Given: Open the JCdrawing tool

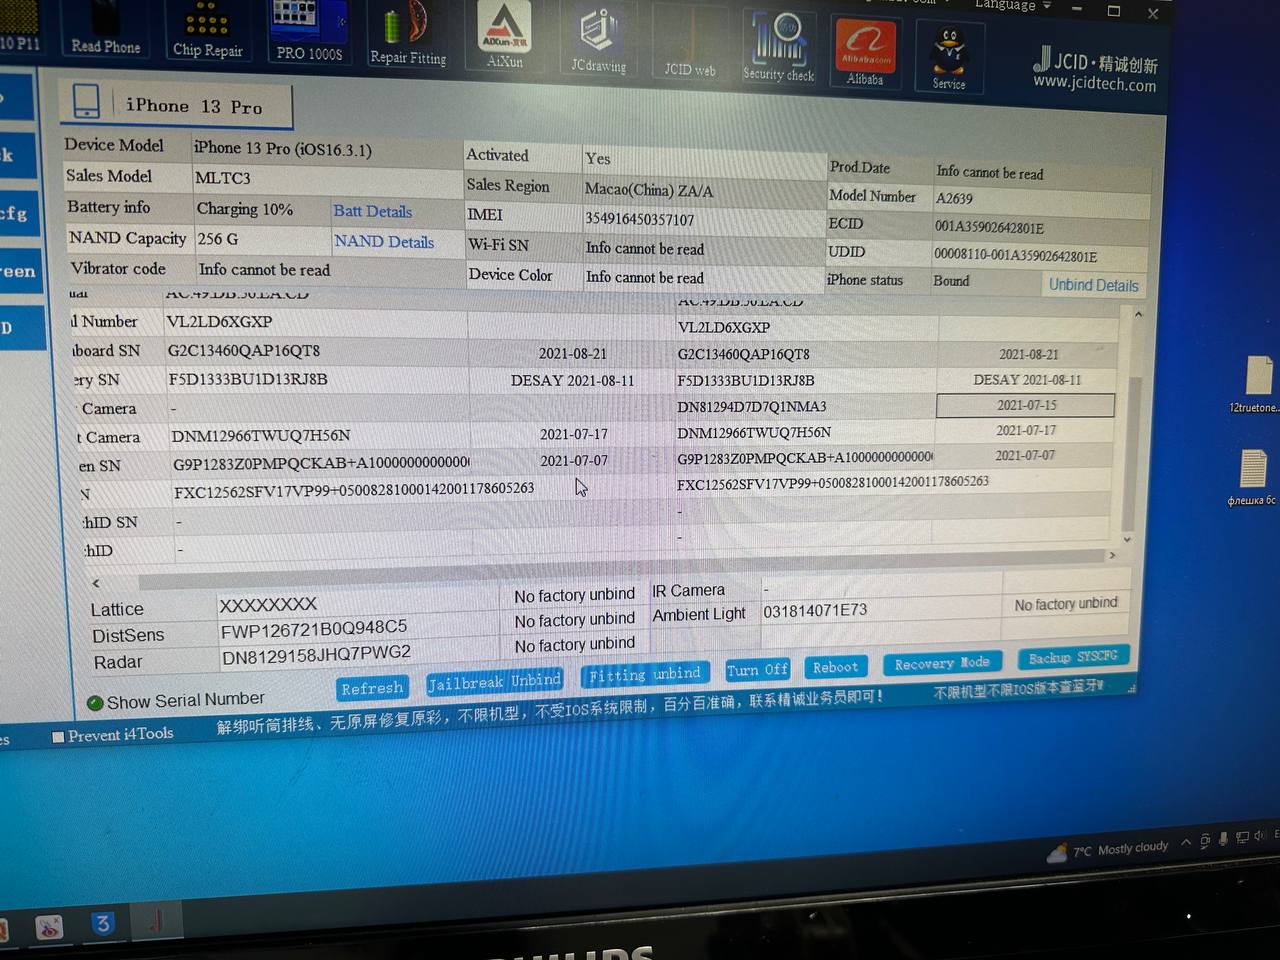Looking at the screenshot, I should [598, 40].
